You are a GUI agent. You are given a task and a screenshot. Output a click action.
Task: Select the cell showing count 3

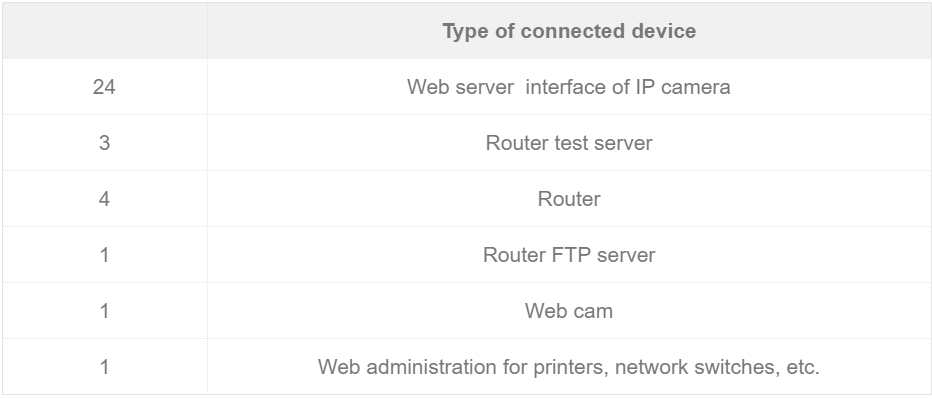tap(105, 143)
